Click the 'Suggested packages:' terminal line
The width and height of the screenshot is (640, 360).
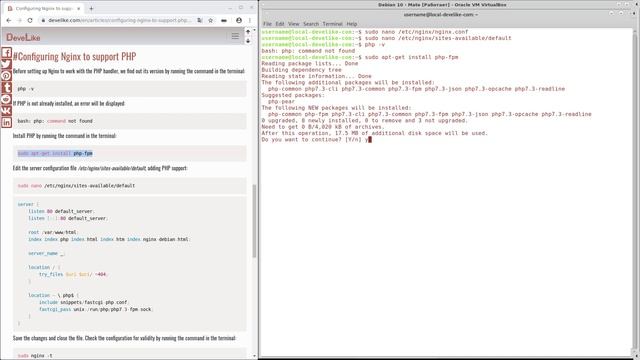tap(293, 95)
